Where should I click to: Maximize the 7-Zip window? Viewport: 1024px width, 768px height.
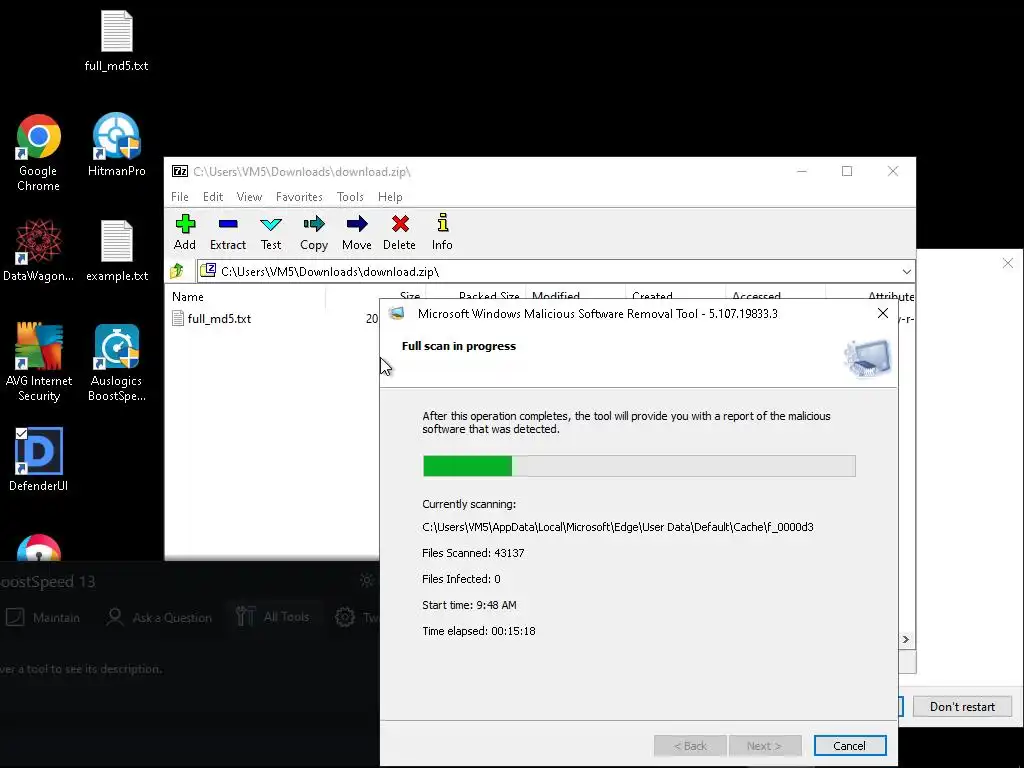847,171
